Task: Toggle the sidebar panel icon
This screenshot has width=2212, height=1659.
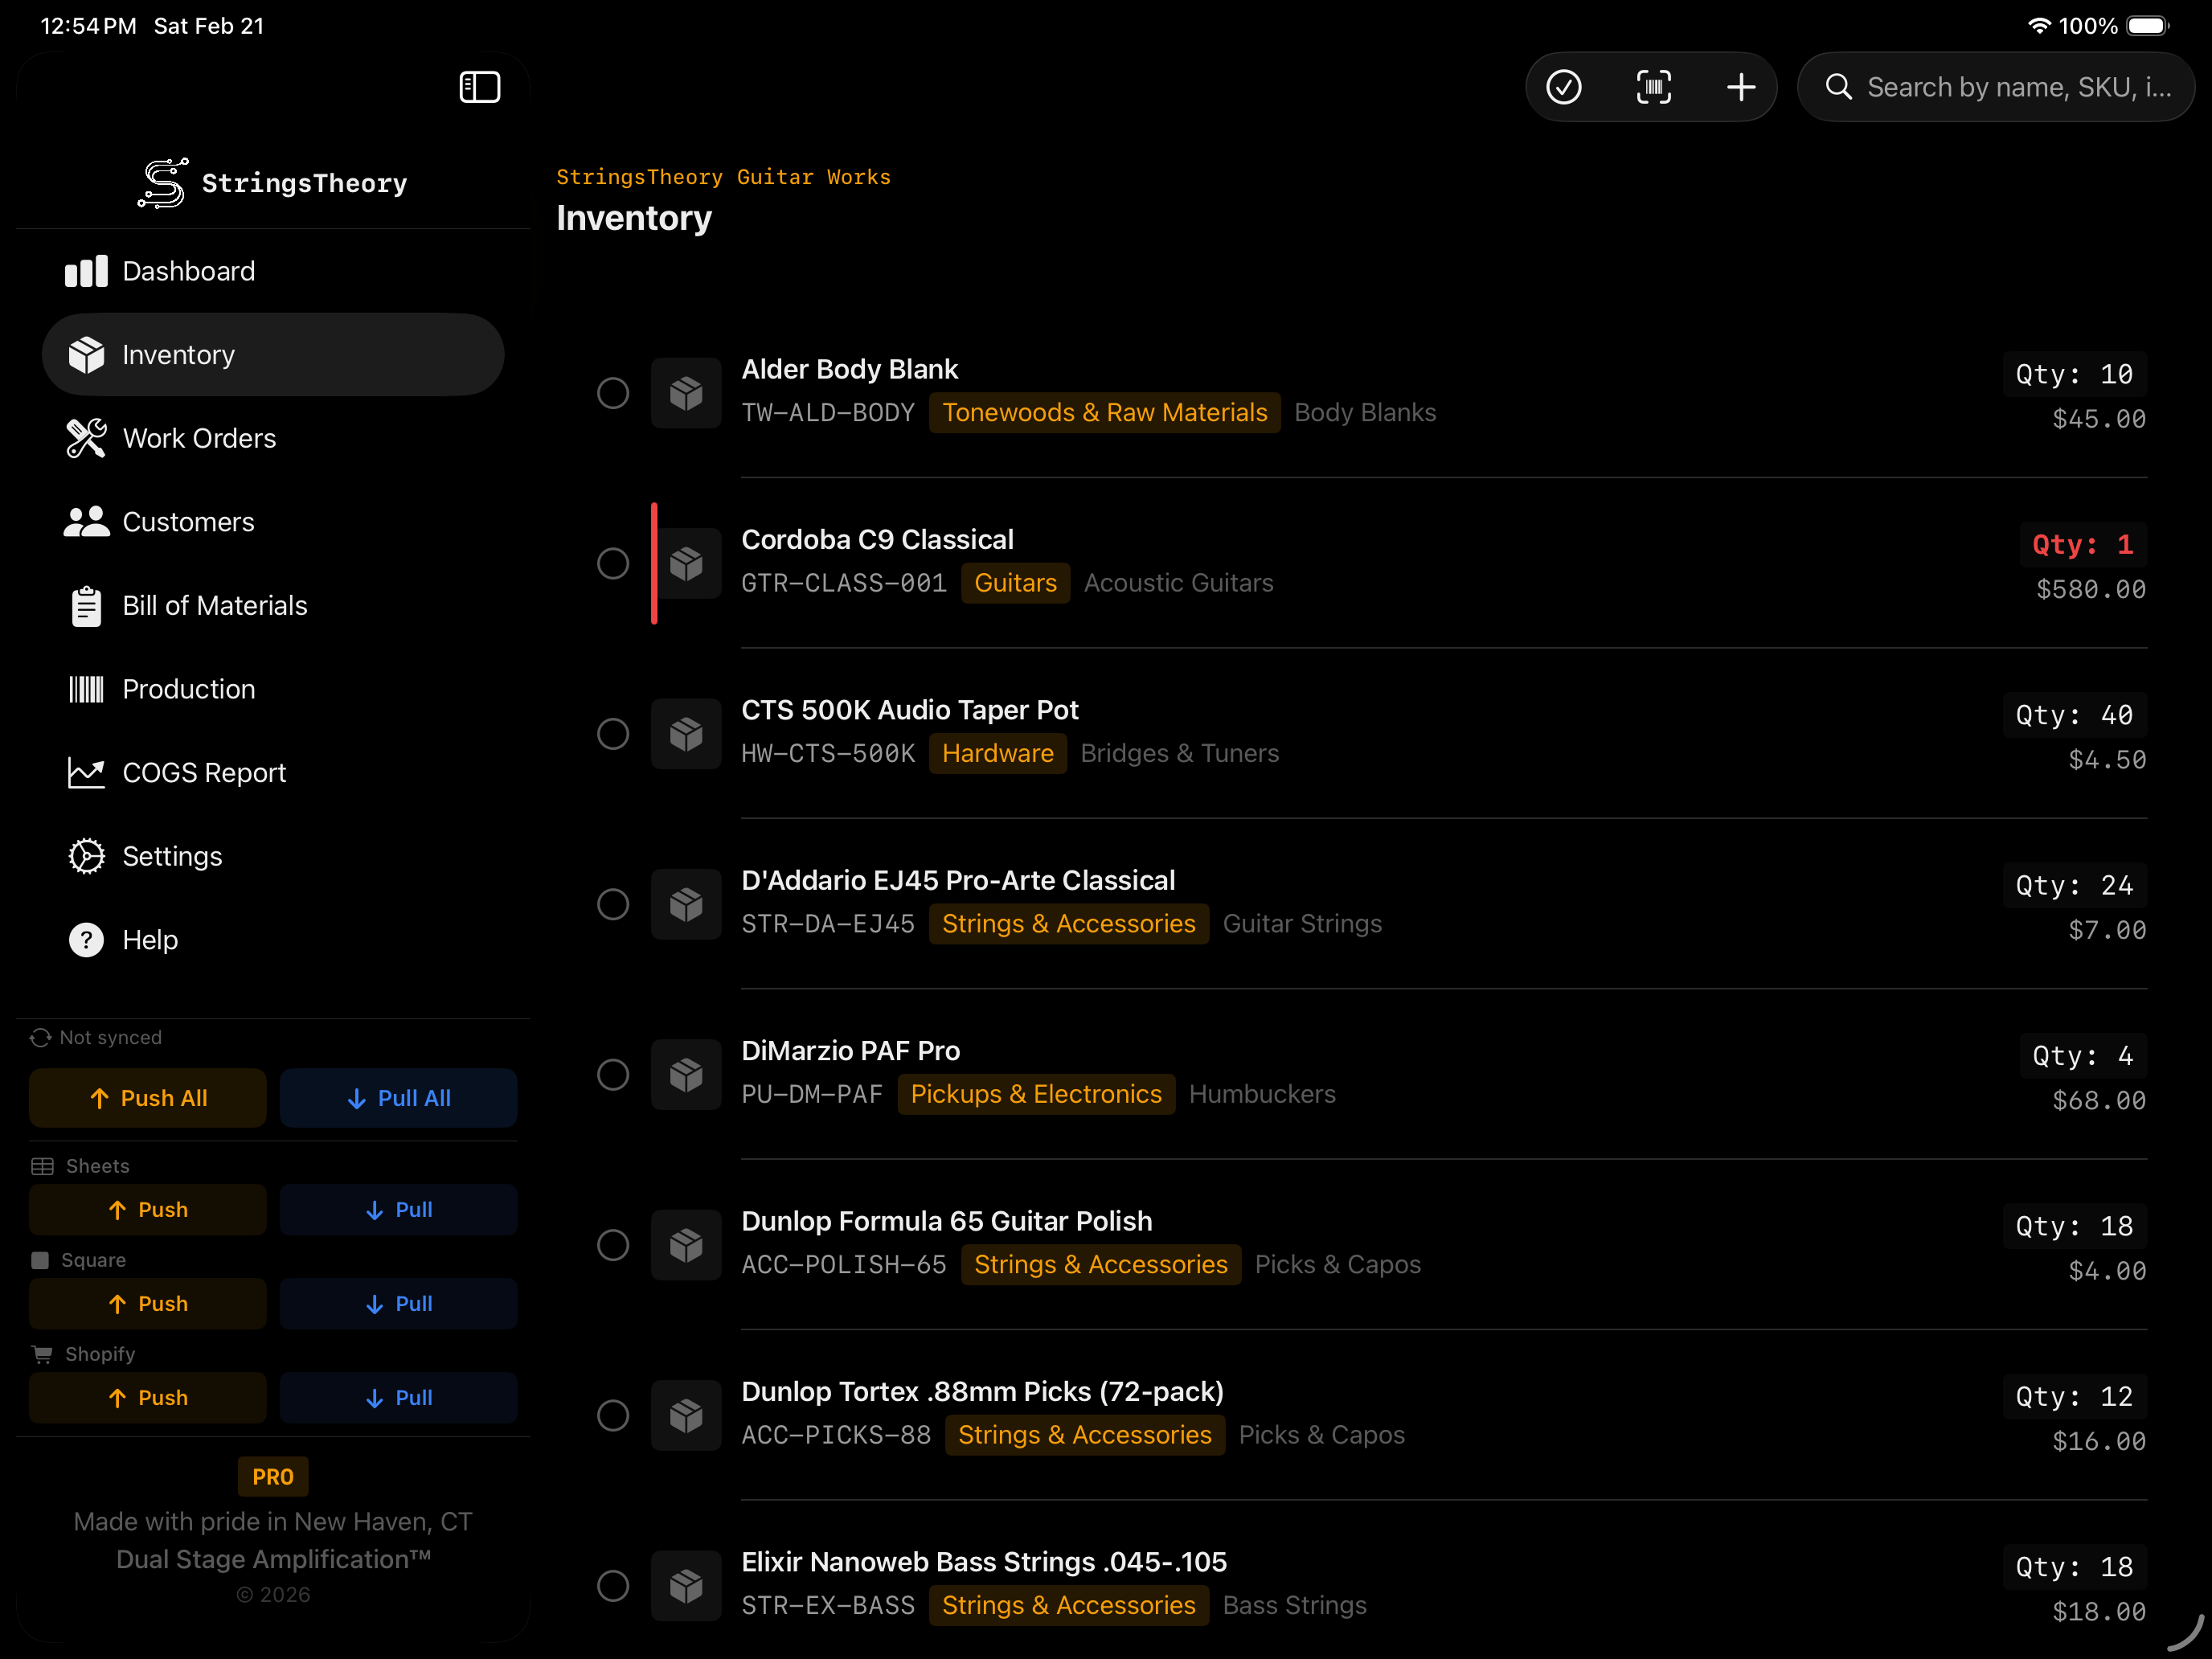Action: [479, 87]
